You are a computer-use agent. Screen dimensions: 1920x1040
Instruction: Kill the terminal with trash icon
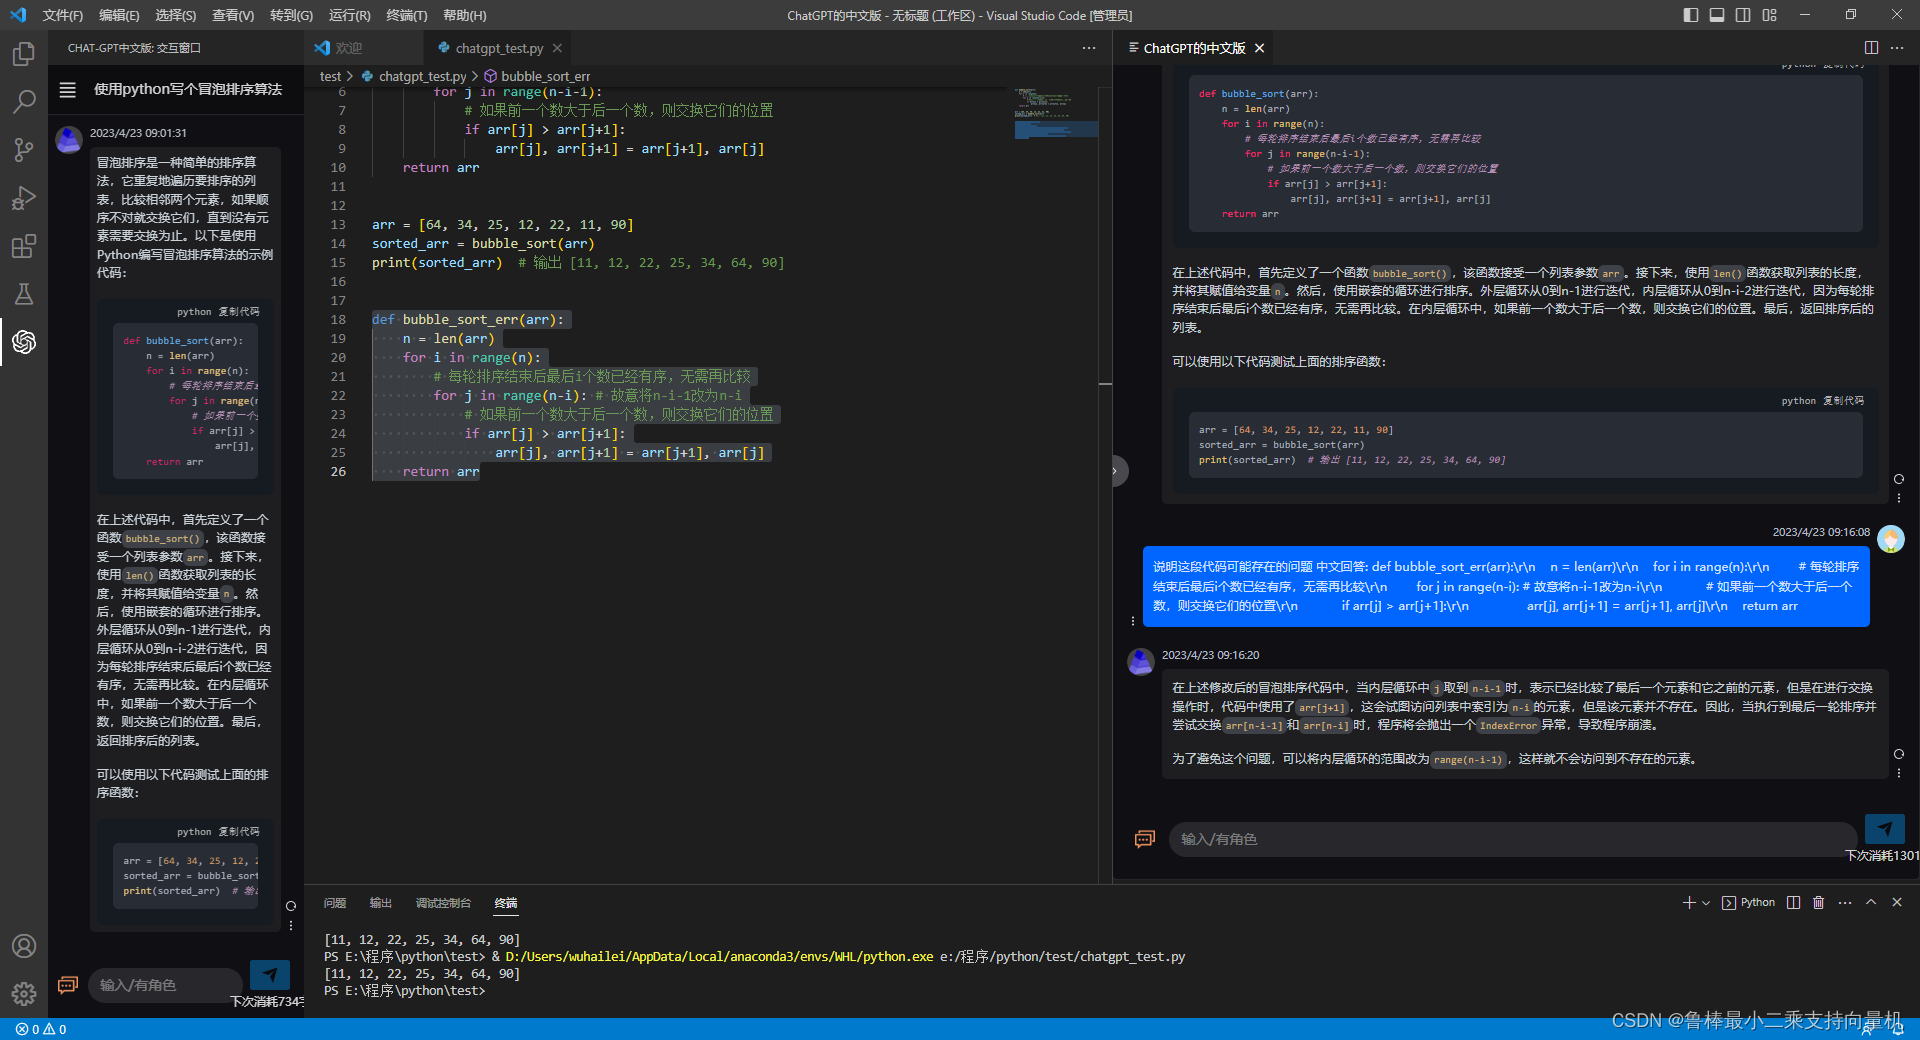(x=1819, y=903)
